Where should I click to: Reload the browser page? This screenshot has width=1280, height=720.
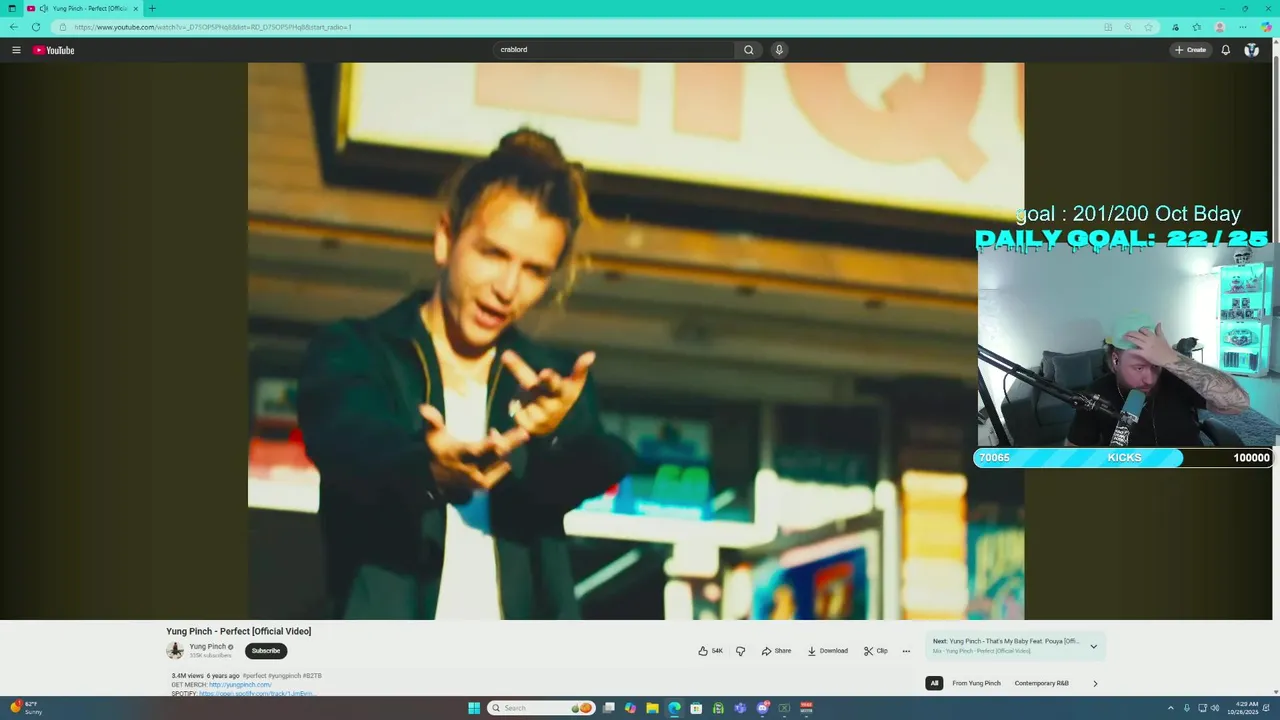[x=36, y=27]
